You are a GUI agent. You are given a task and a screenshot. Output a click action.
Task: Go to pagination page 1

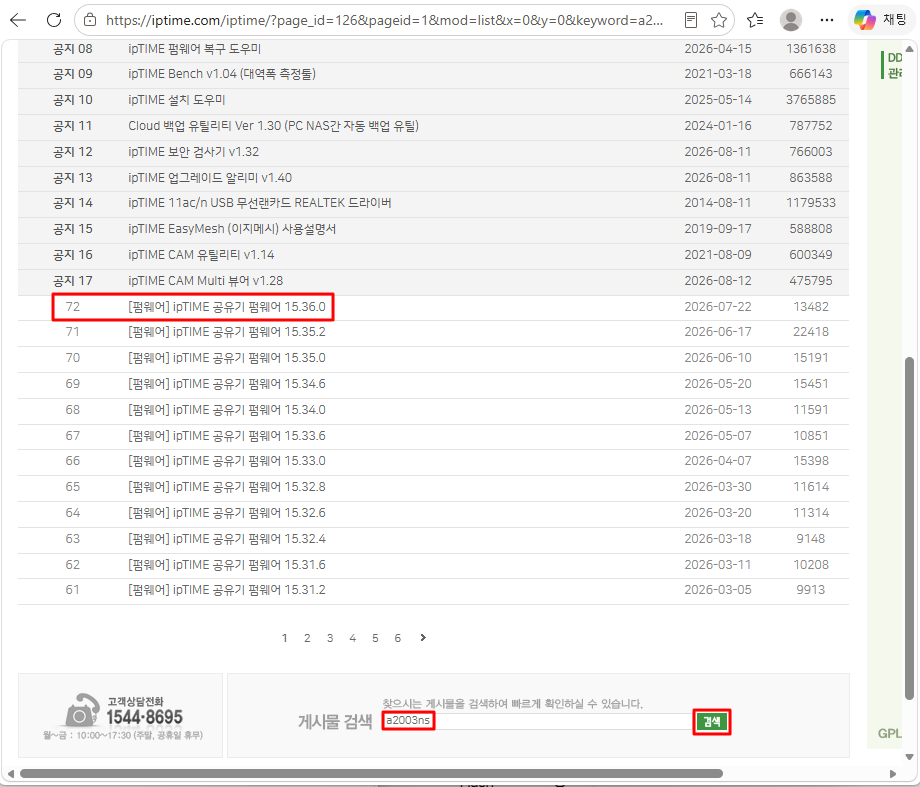pos(285,638)
